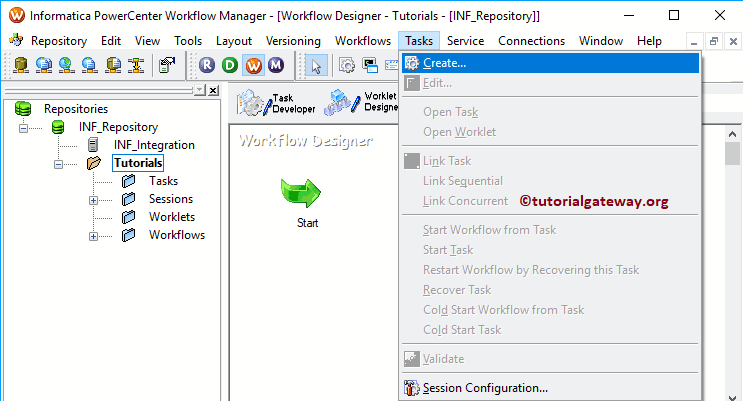Open the View menu

coord(147,41)
